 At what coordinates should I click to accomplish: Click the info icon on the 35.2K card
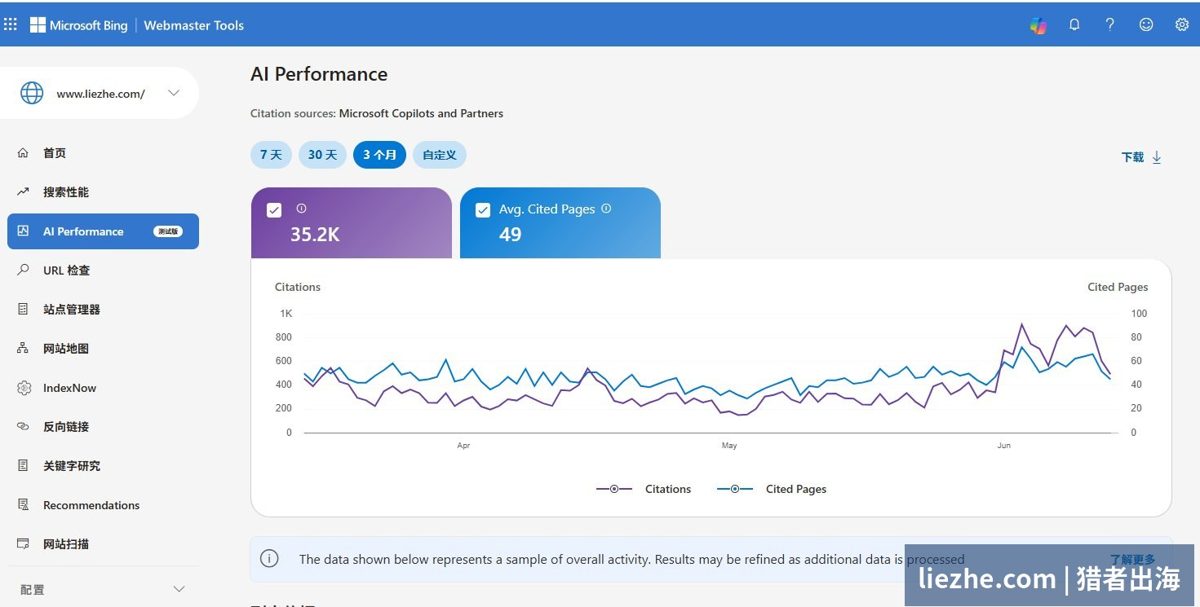pyautogui.click(x=302, y=209)
